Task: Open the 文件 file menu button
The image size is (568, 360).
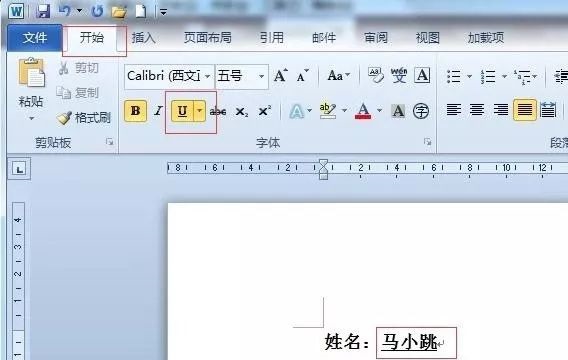Action: pos(35,38)
